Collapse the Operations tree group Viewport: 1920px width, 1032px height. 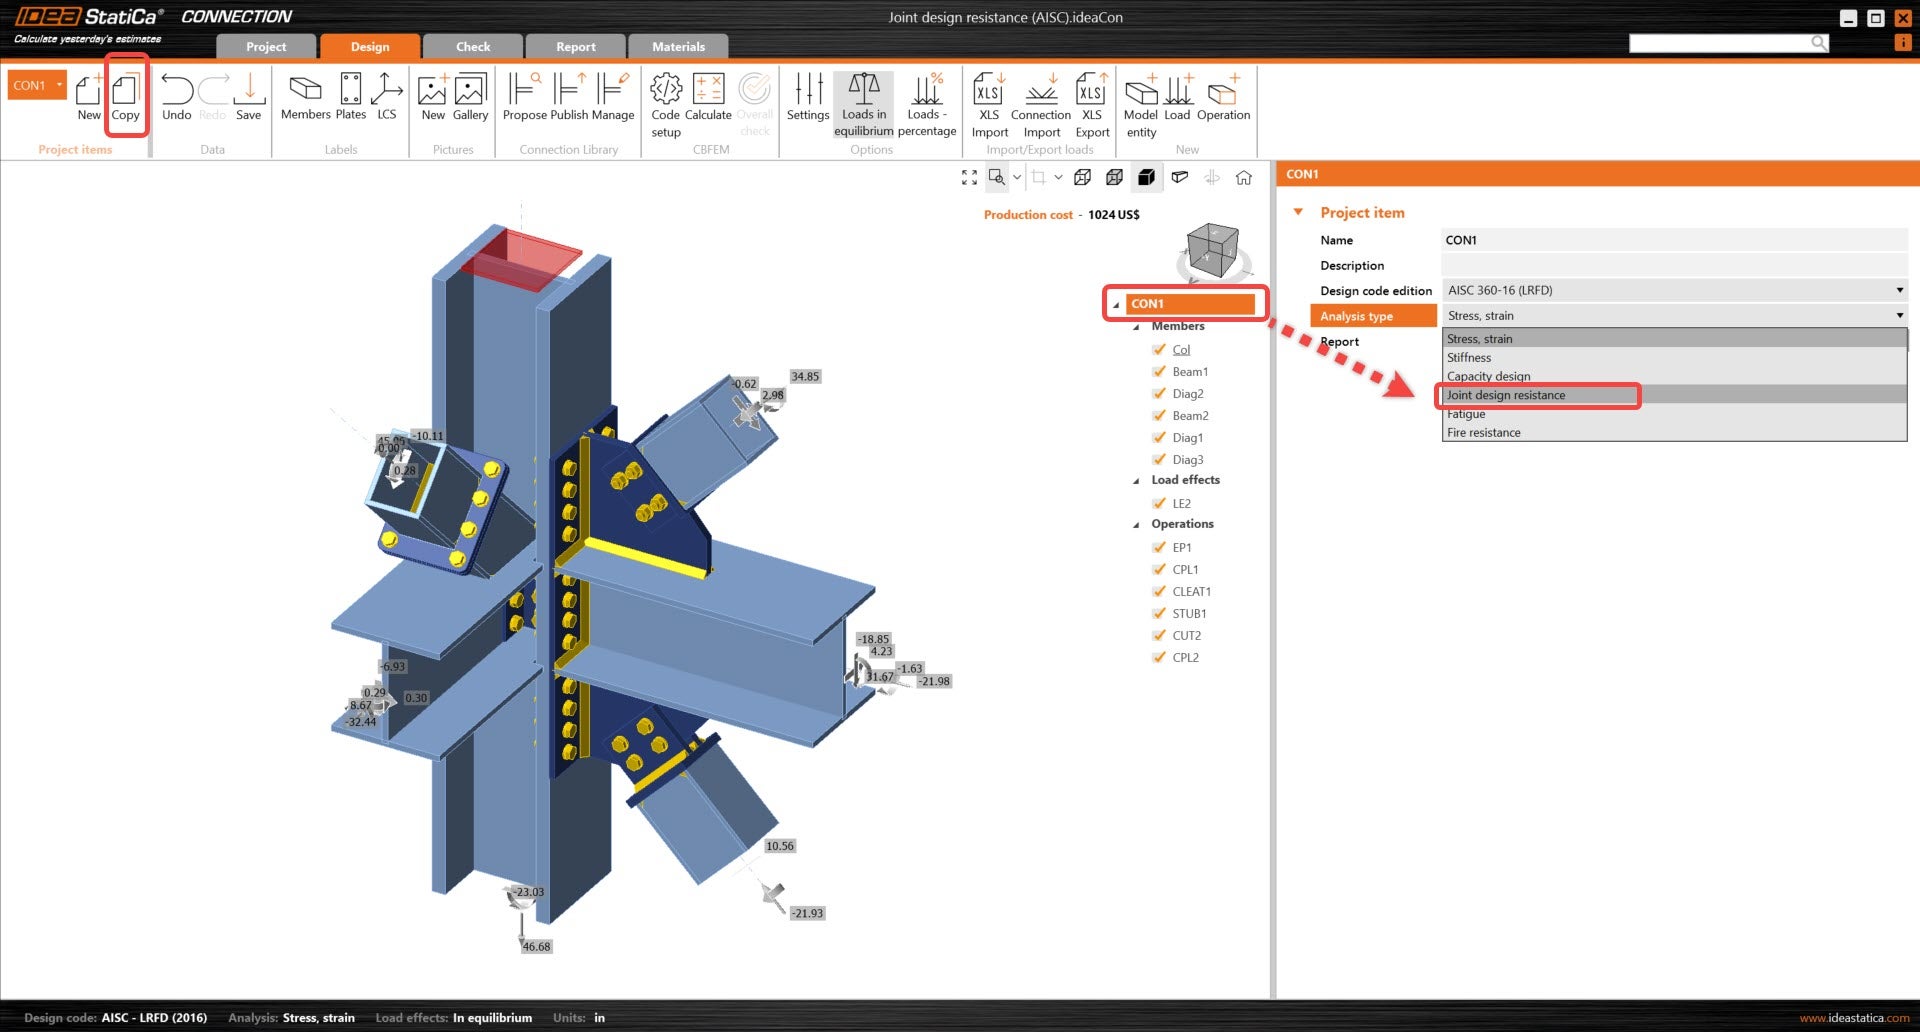tap(1136, 524)
